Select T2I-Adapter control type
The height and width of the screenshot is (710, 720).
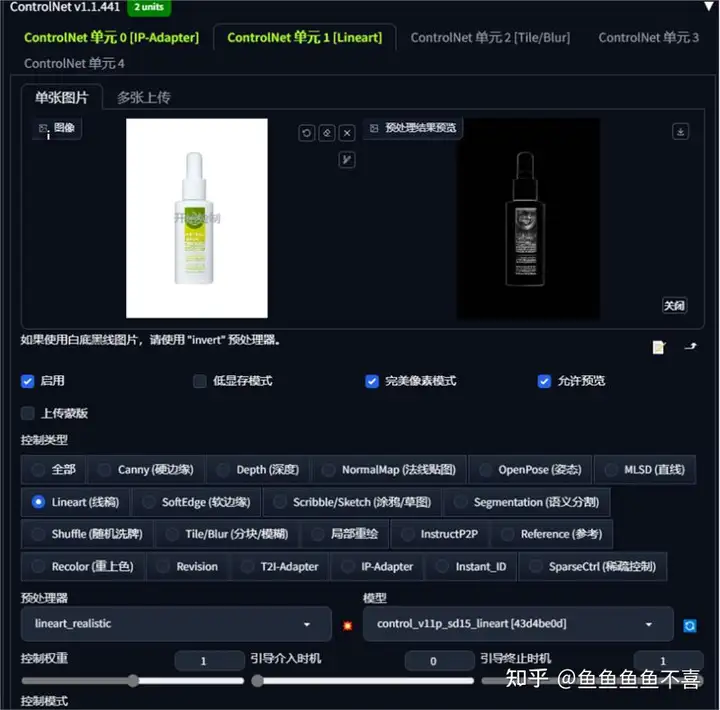point(280,567)
